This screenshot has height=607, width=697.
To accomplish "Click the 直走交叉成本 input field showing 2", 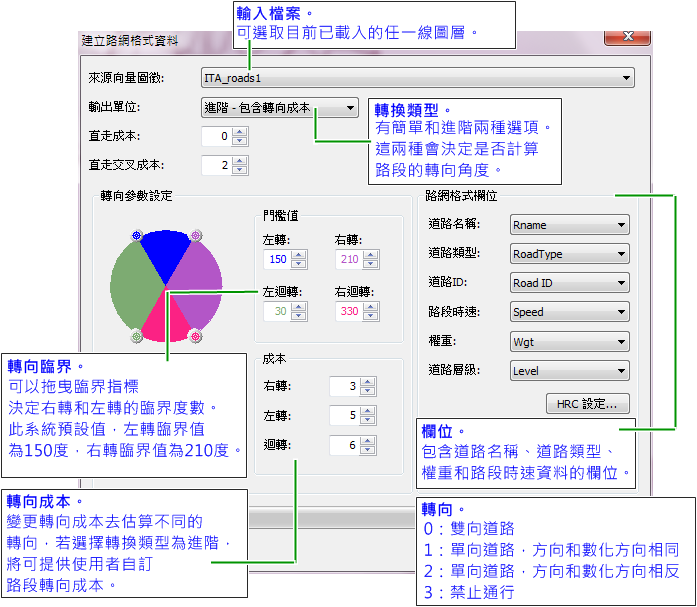I will pyautogui.click(x=217, y=165).
